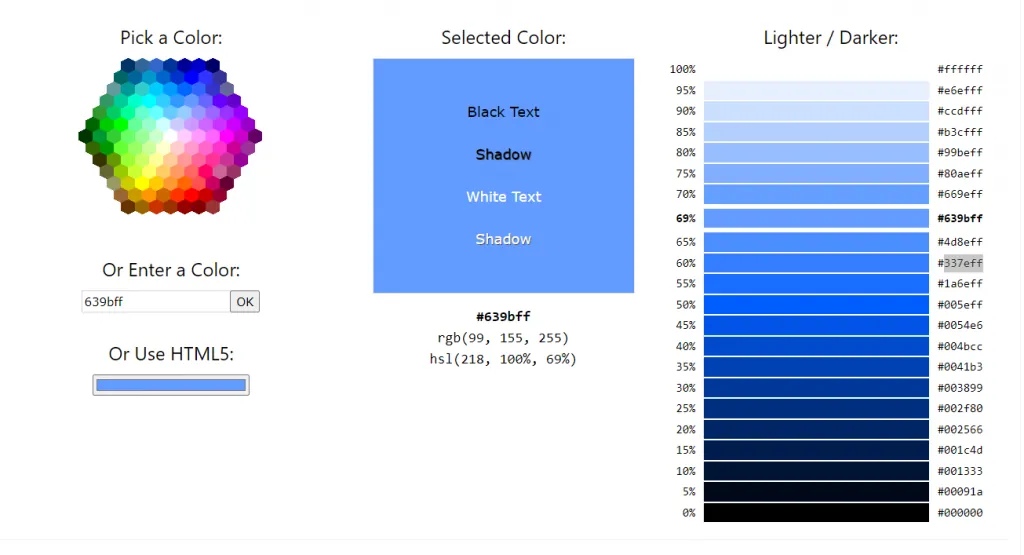Pick the 65% shade bar #4d8eff
Screen dimensions: 1024x555
pyautogui.click(x=816, y=242)
